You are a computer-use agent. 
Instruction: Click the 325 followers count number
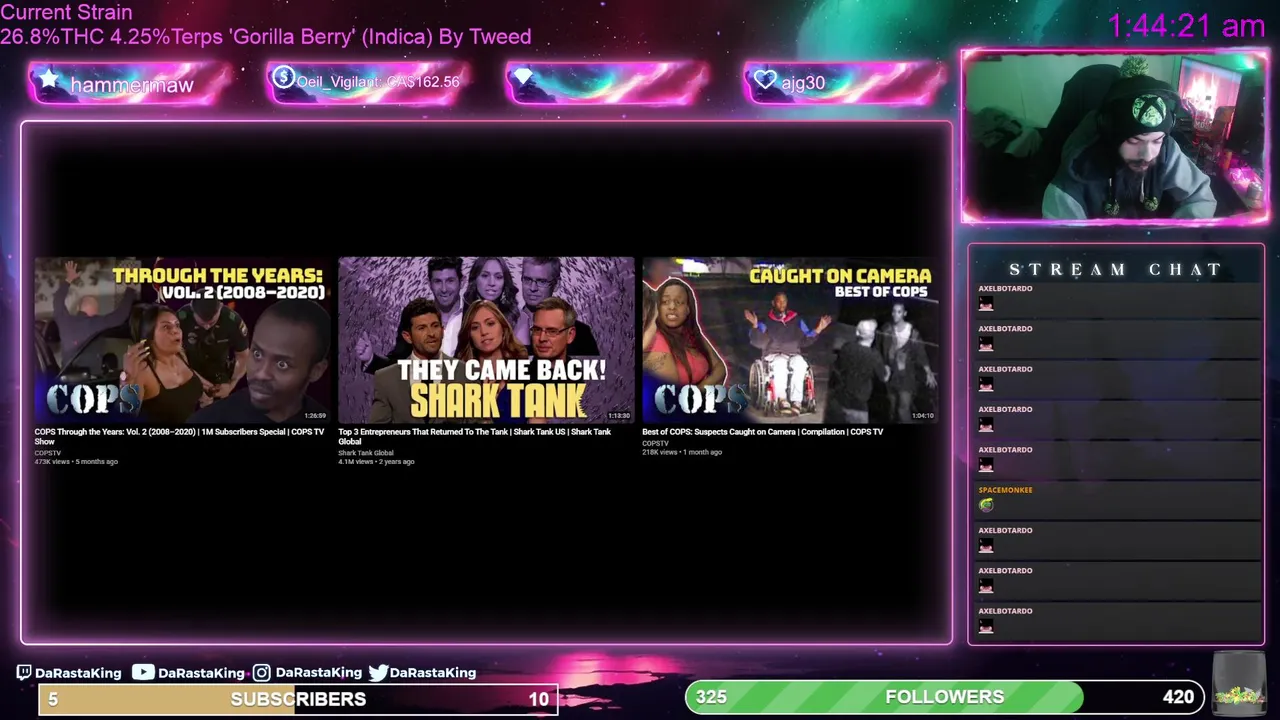pos(711,697)
